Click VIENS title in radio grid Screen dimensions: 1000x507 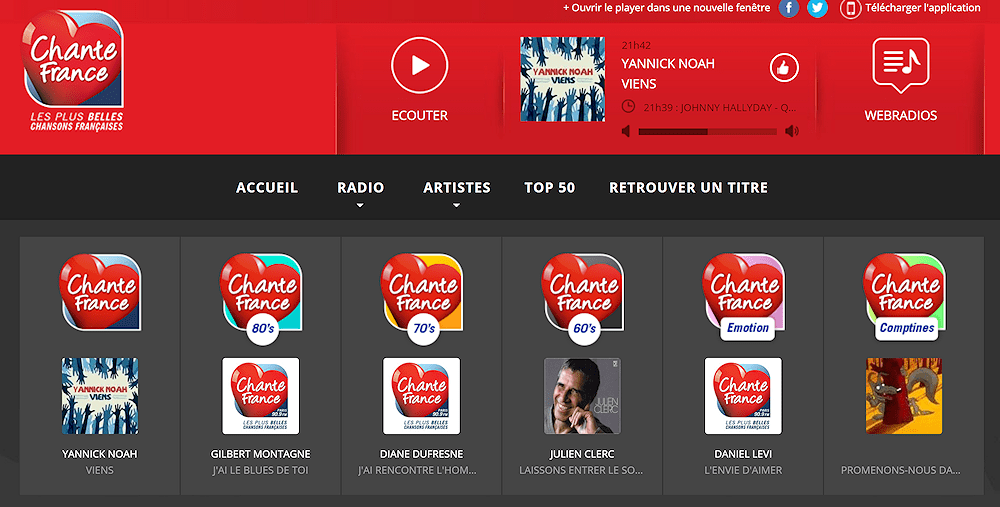(x=99, y=470)
